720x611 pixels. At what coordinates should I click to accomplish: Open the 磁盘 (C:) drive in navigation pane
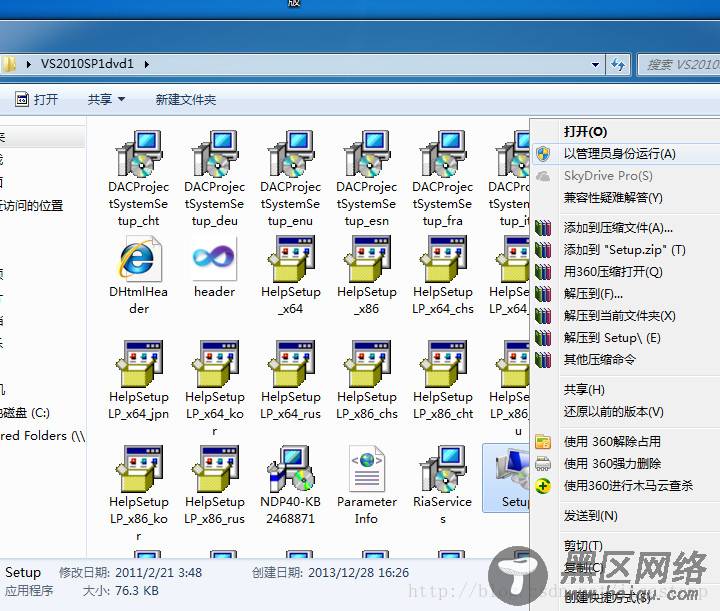[25, 413]
